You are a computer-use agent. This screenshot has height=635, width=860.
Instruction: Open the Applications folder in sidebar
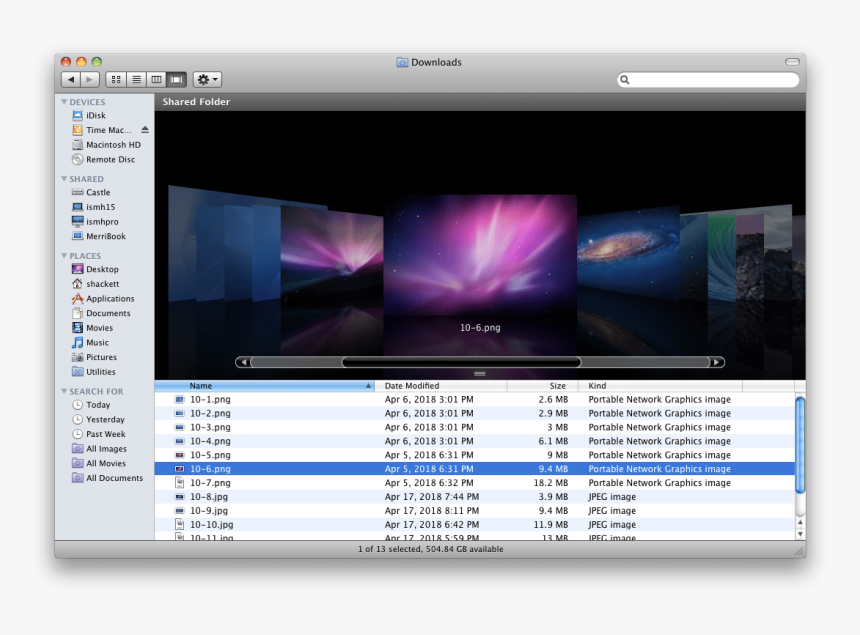click(x=103, y=298)
